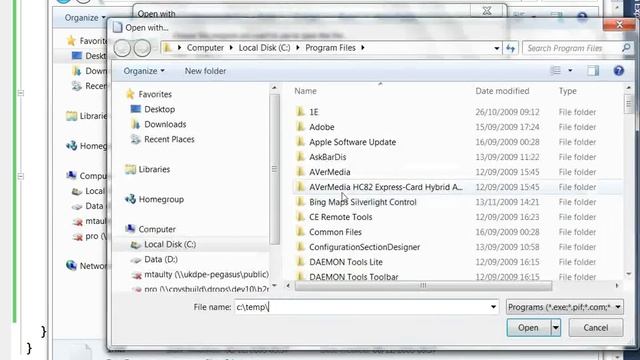Select Bing Maps Silverlight Control folder

point(363,202)
